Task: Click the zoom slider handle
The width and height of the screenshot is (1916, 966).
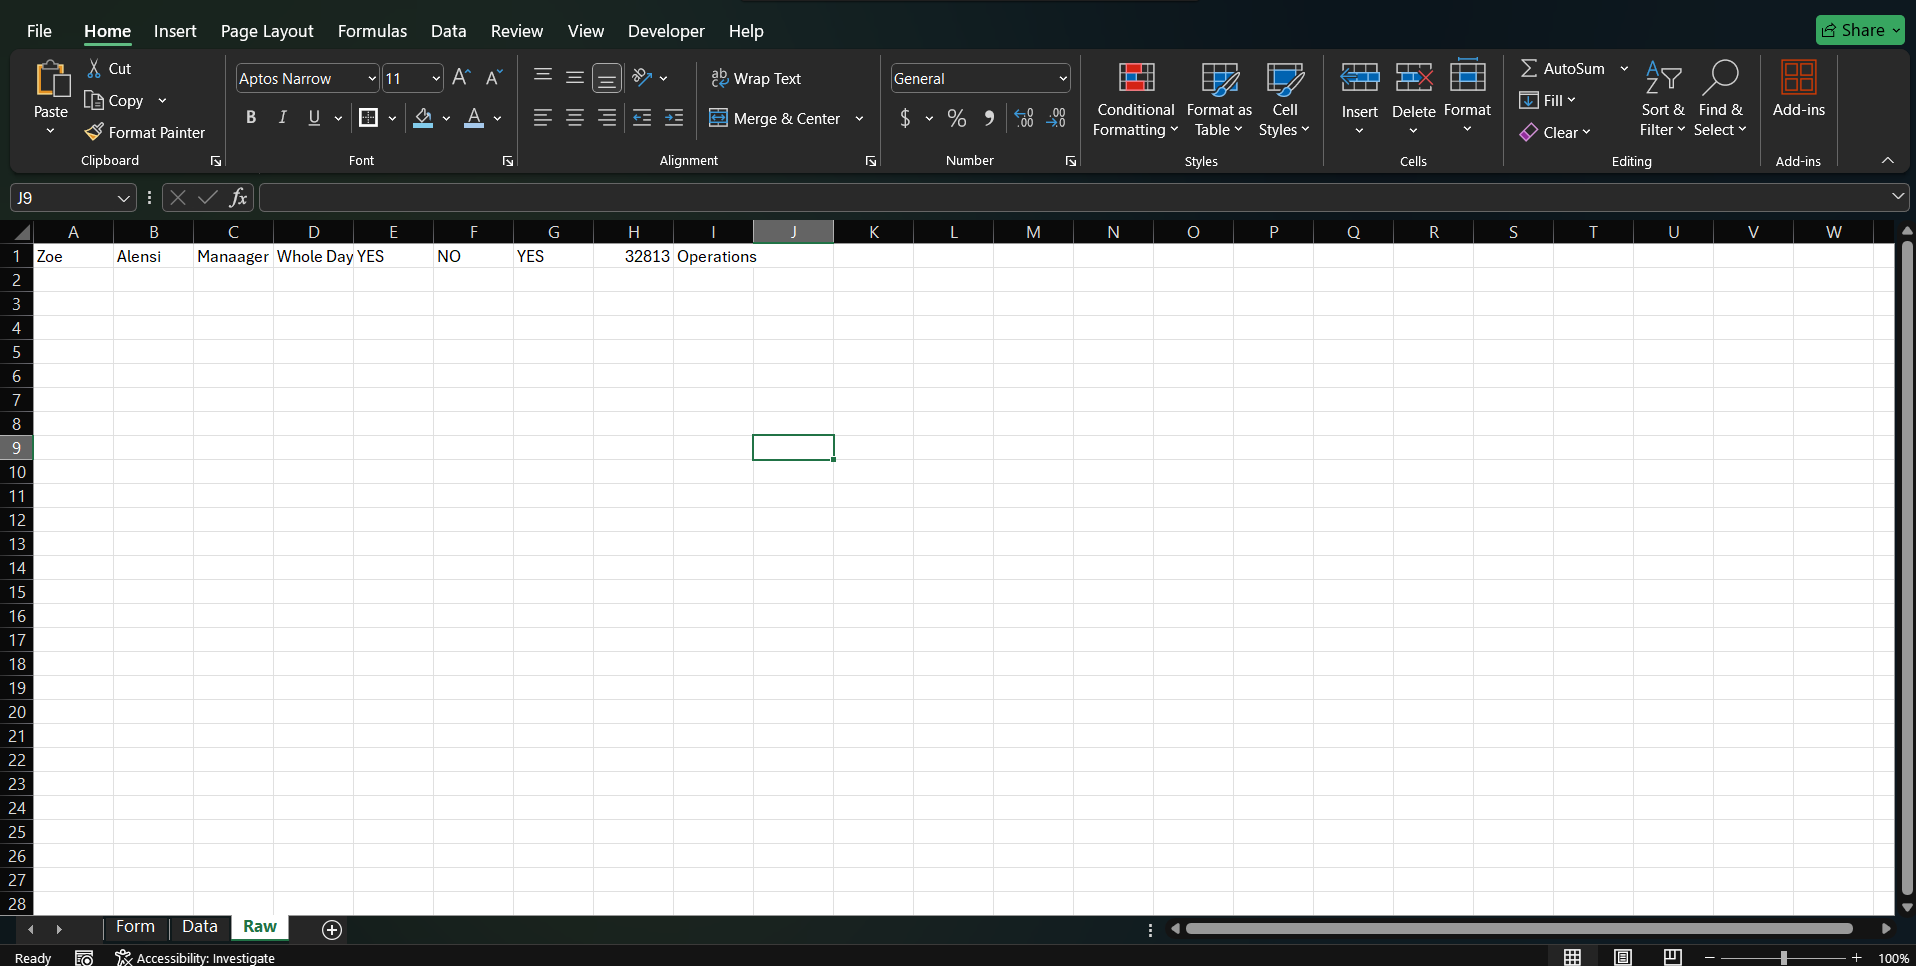Action: click(x=1783, y=958)
